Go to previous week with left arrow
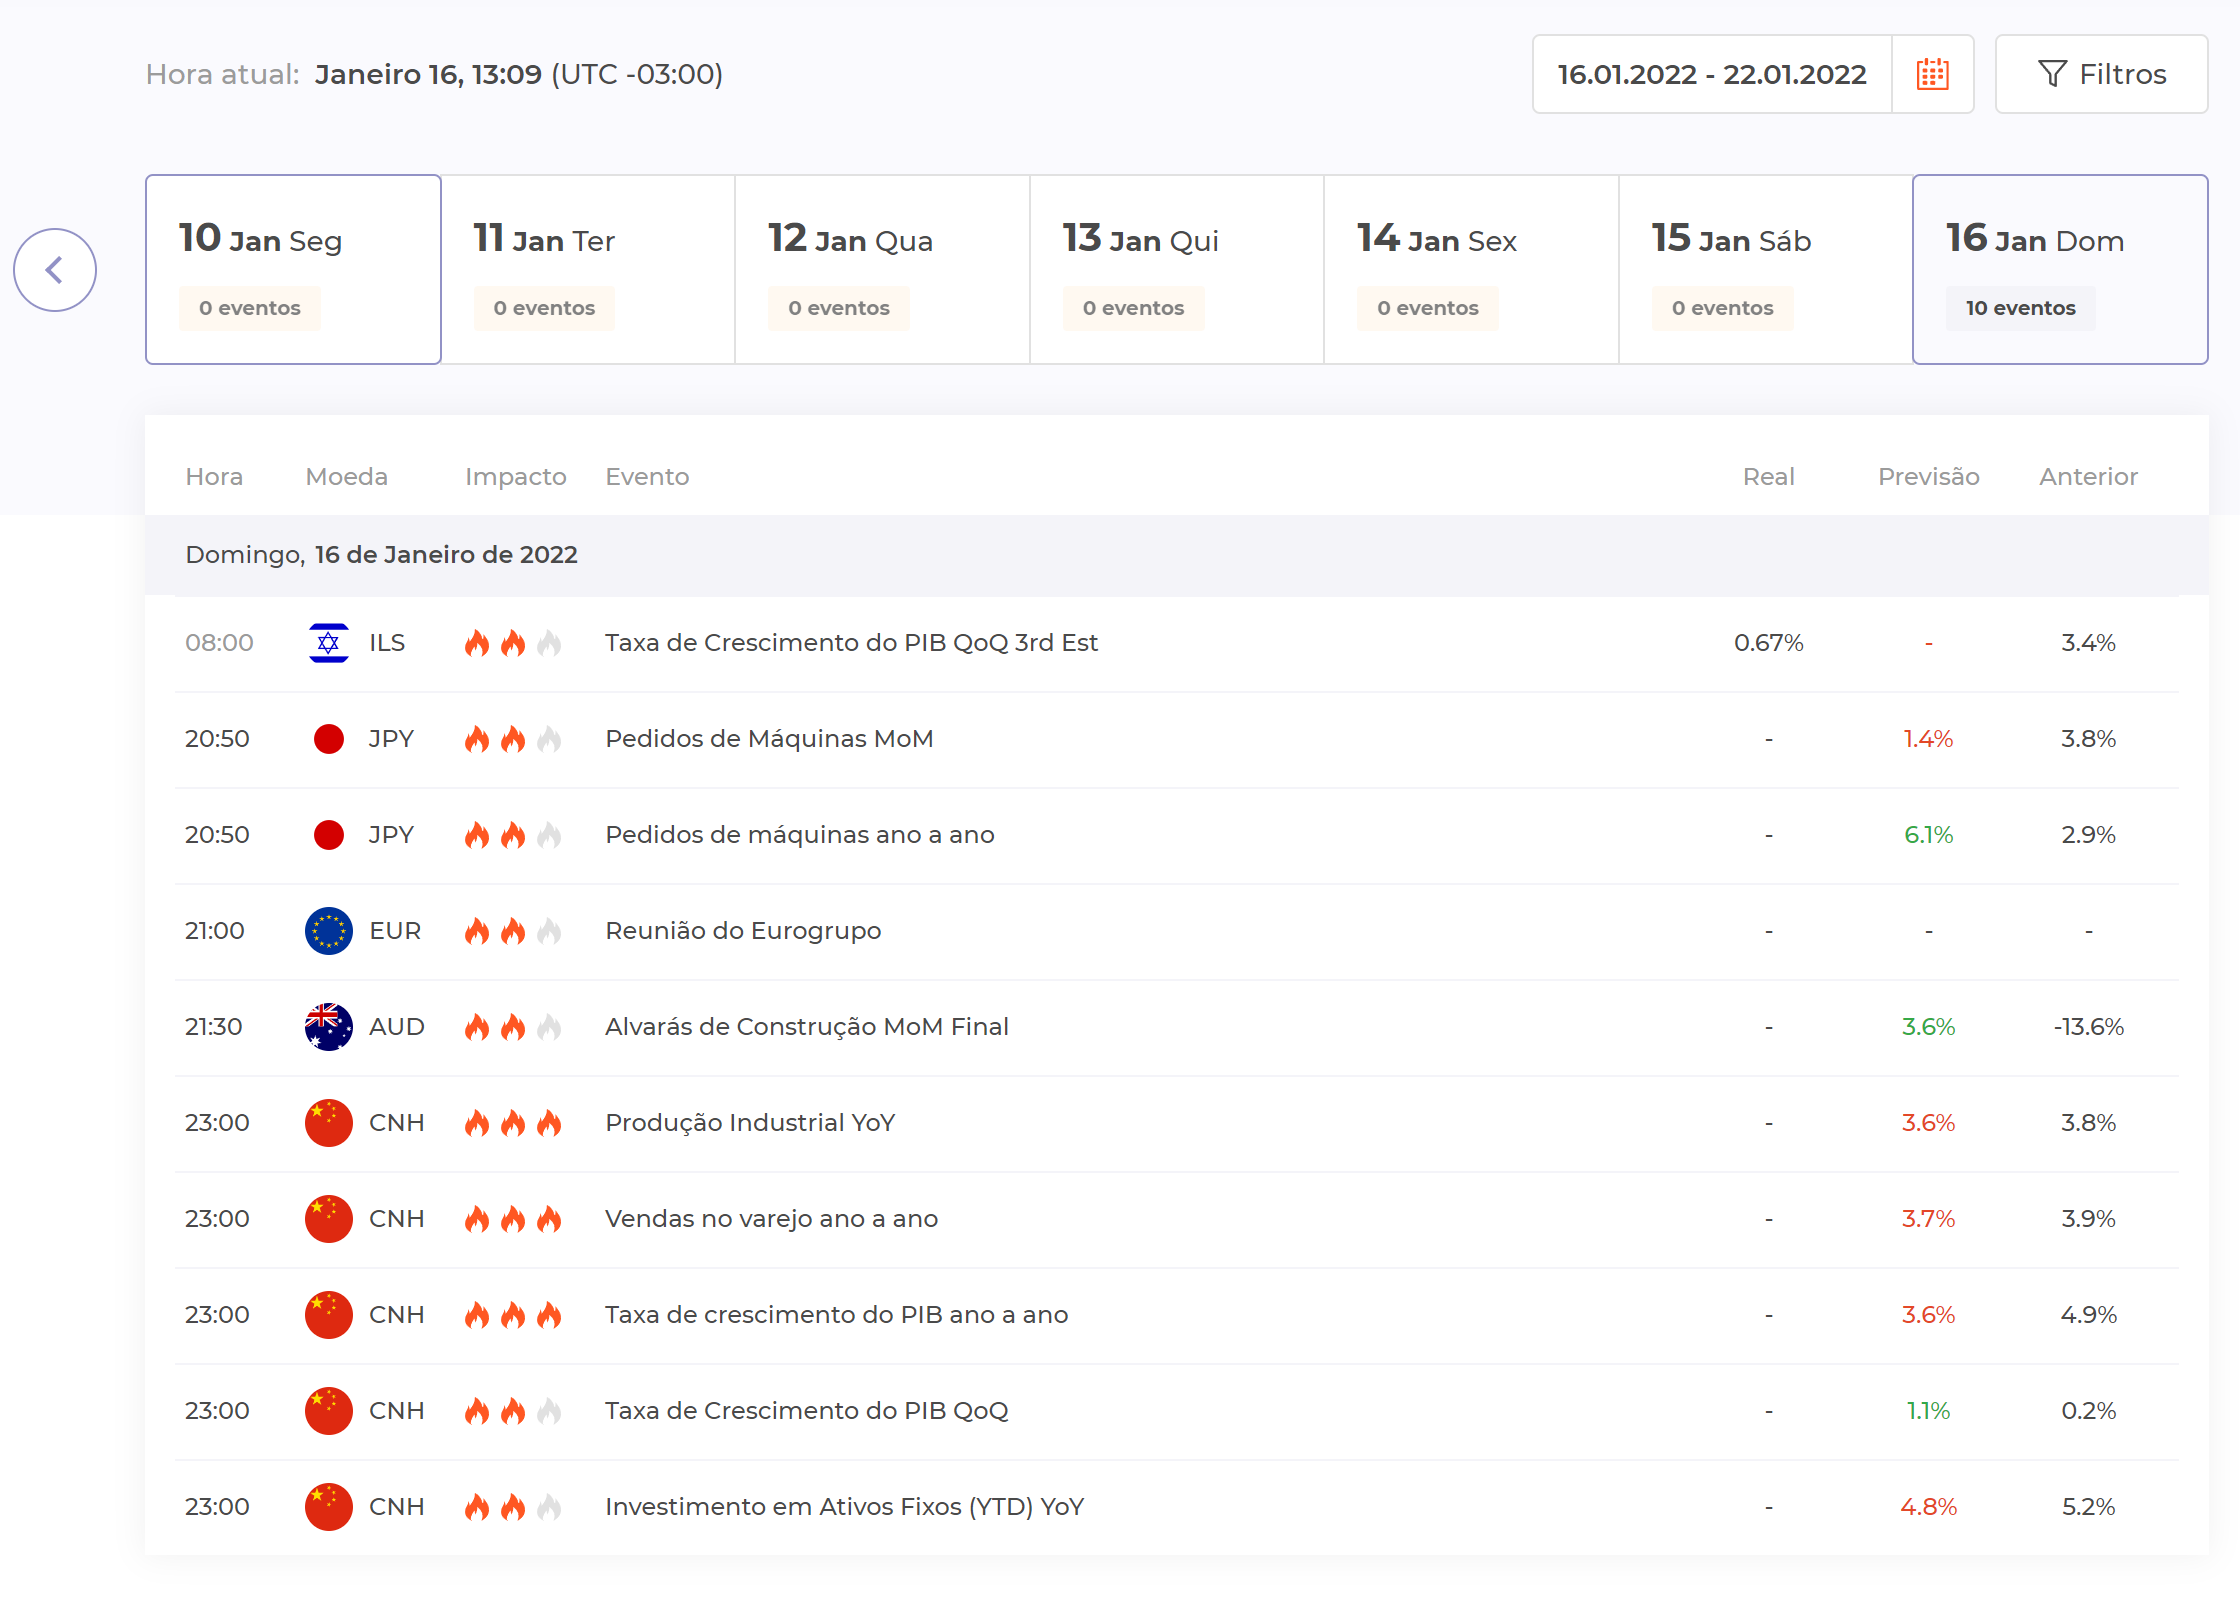 pos(55,270)
